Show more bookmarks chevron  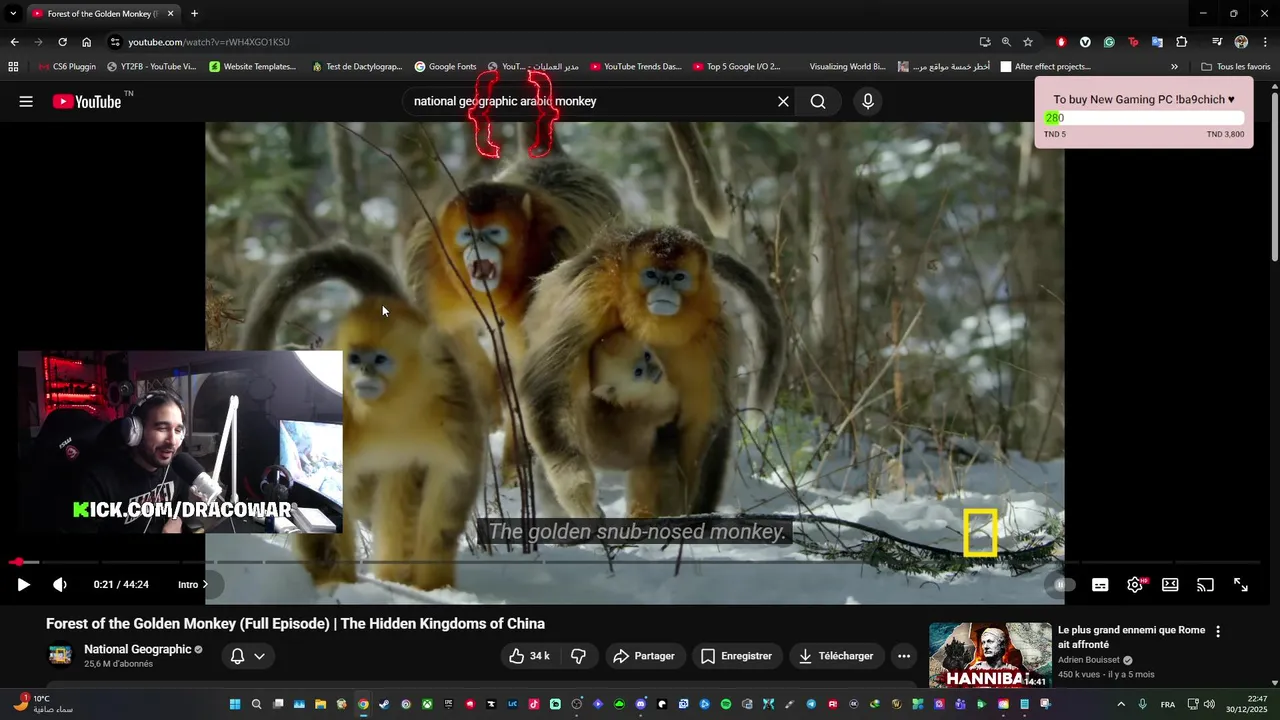pyautogui.click(x=1174, y=67)
